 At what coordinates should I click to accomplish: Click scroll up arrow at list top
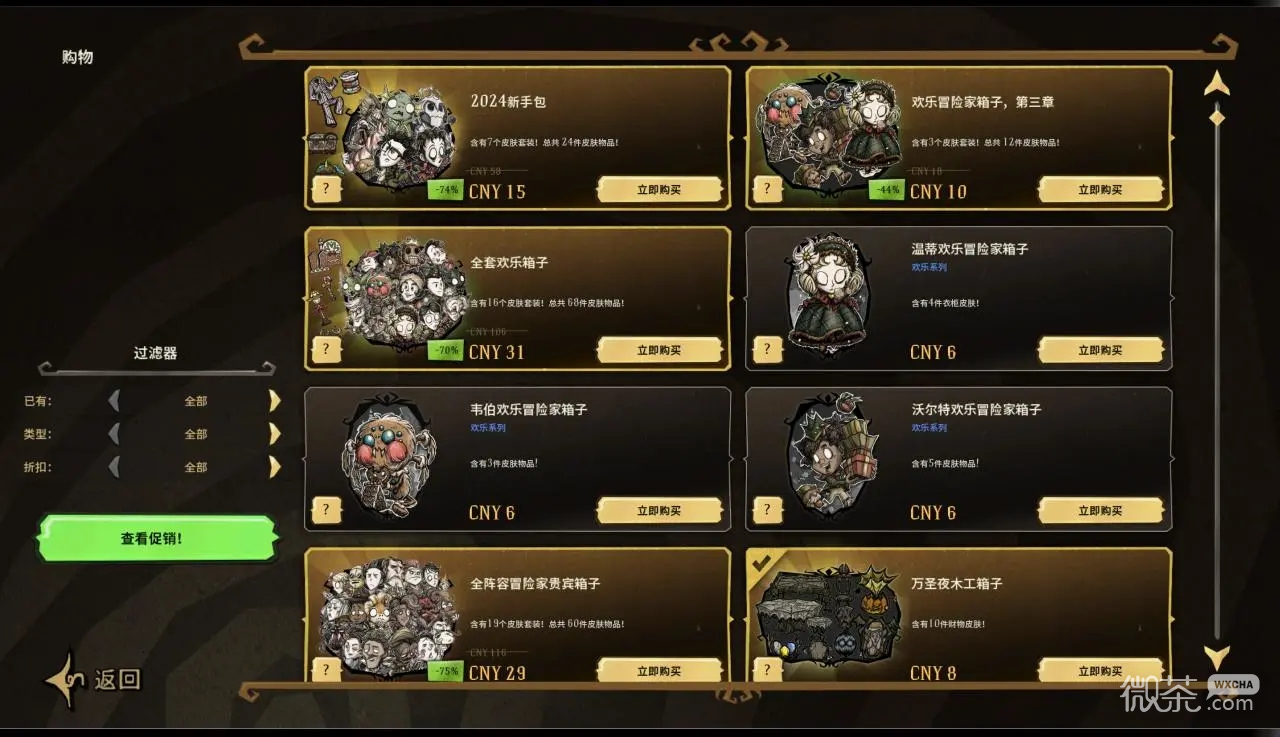(x=1217, y=83)
